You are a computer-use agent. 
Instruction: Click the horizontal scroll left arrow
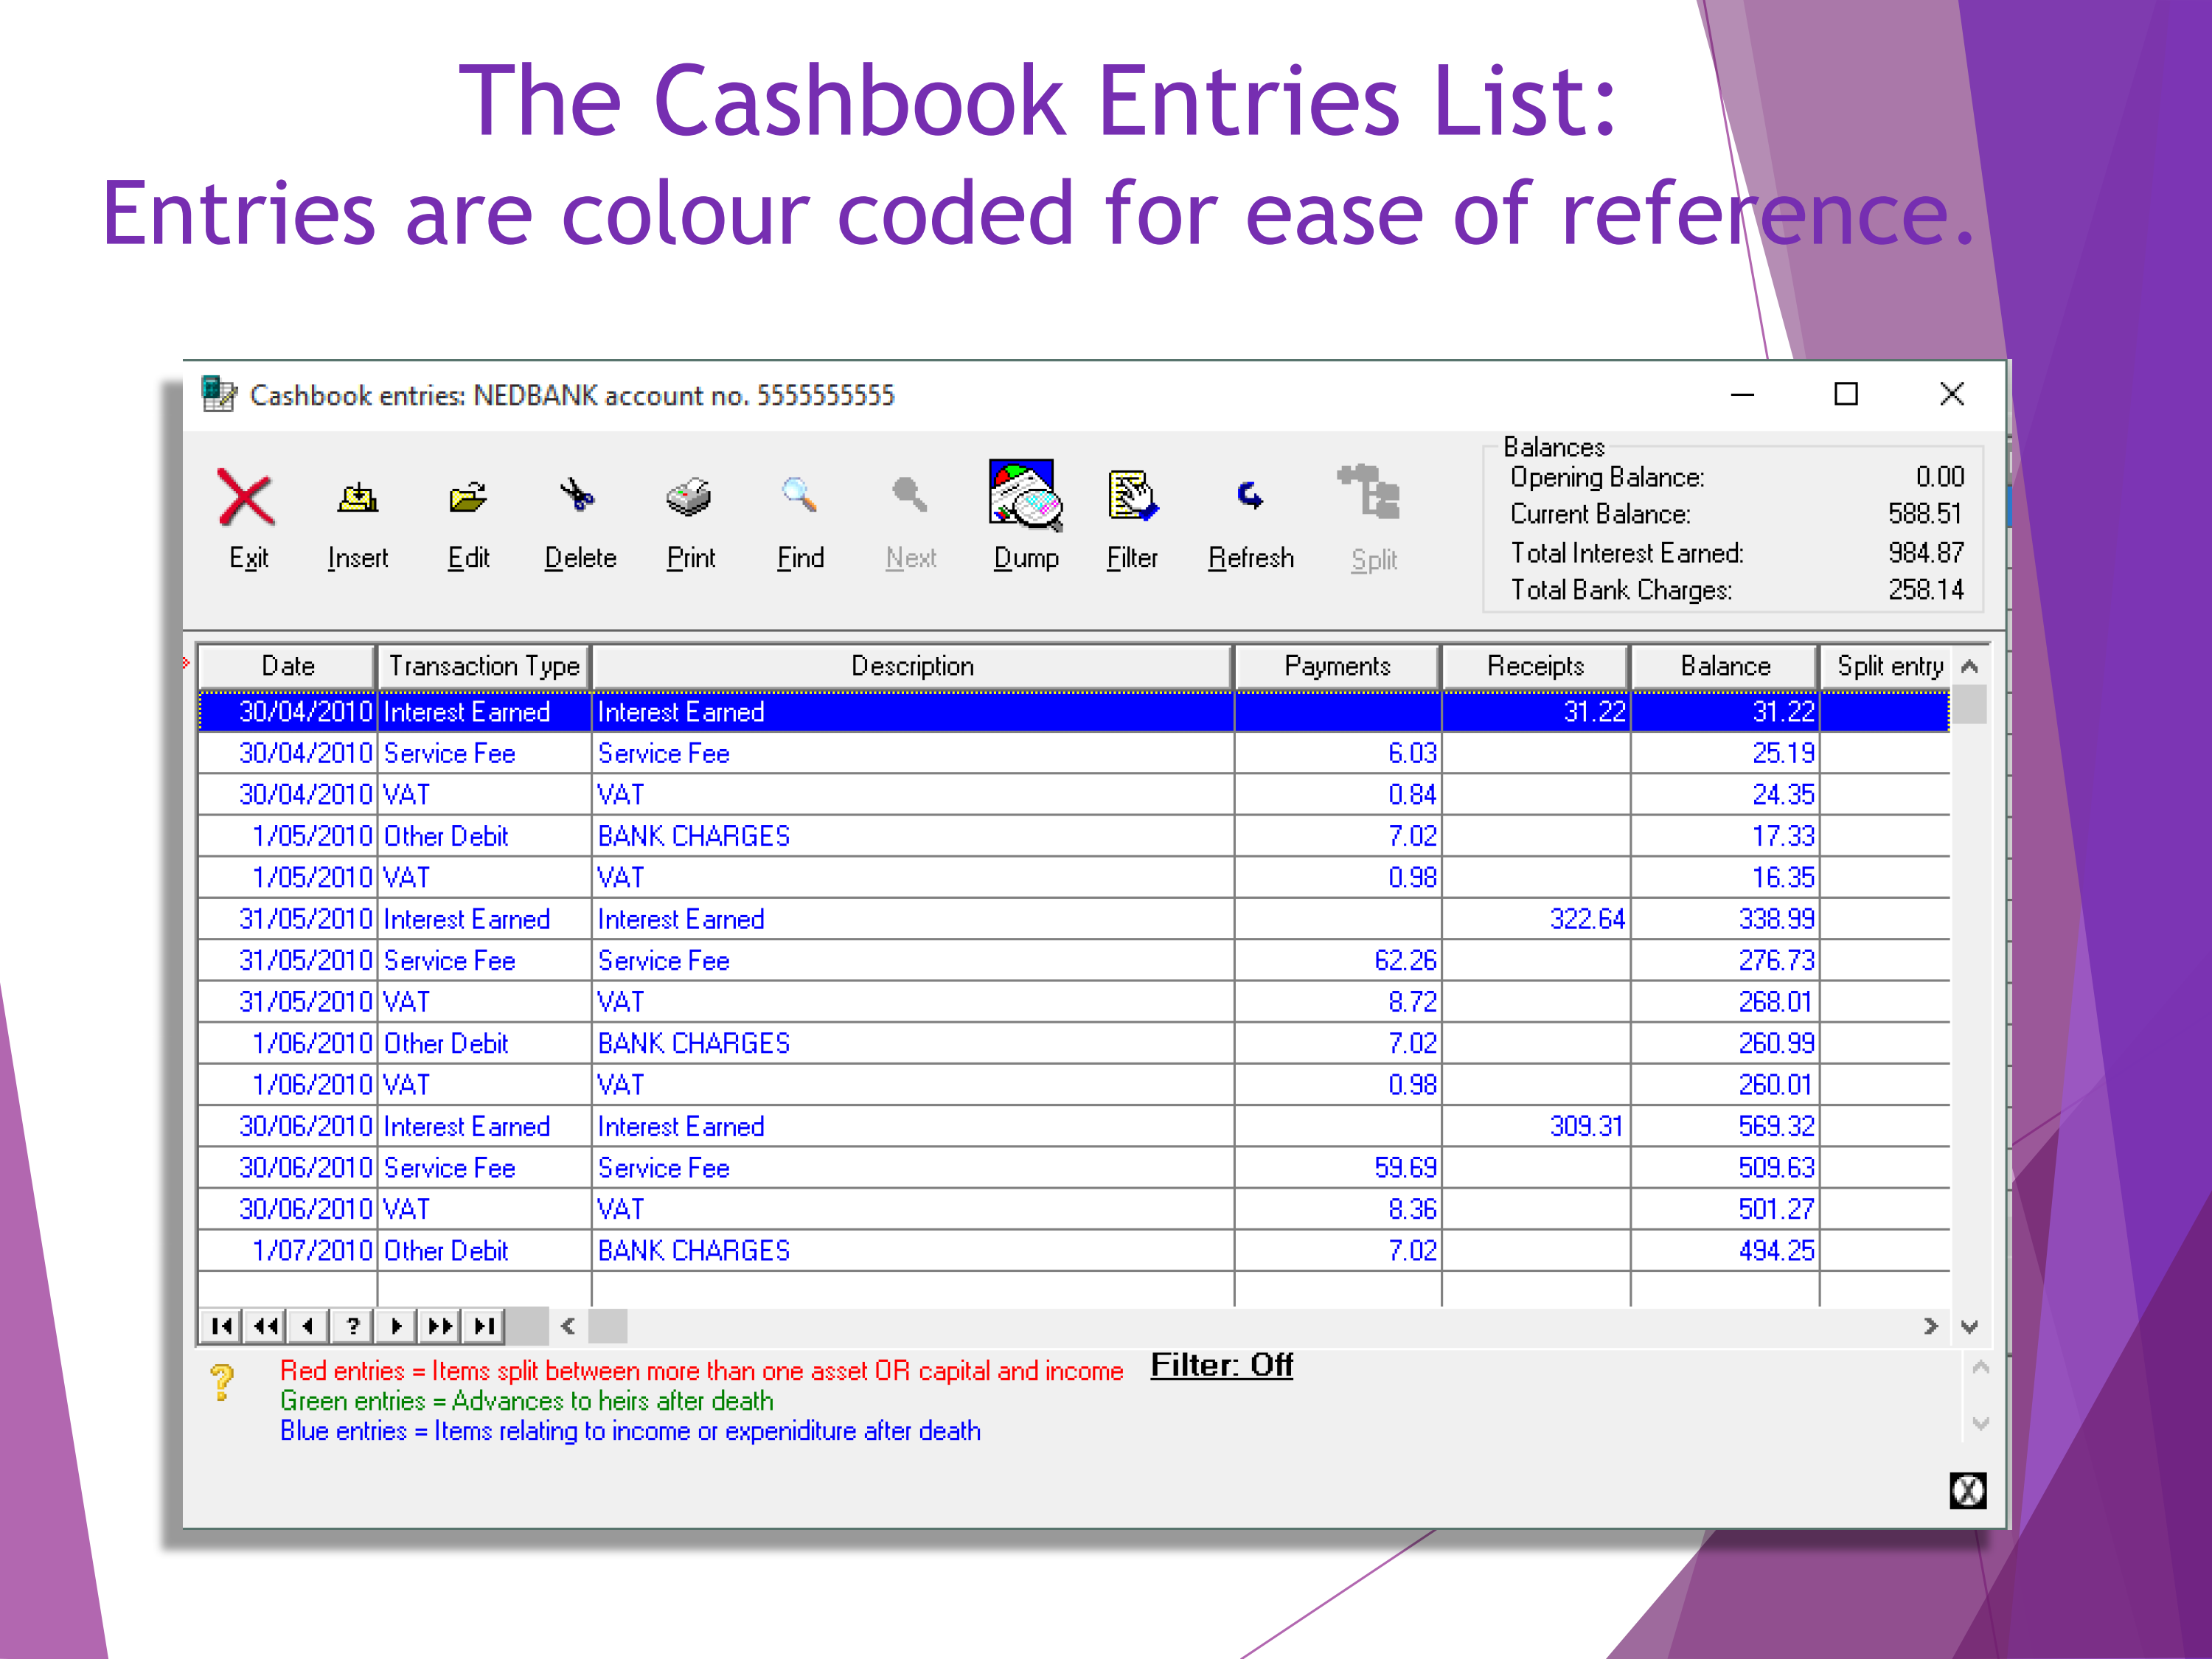click(568, 1326)
